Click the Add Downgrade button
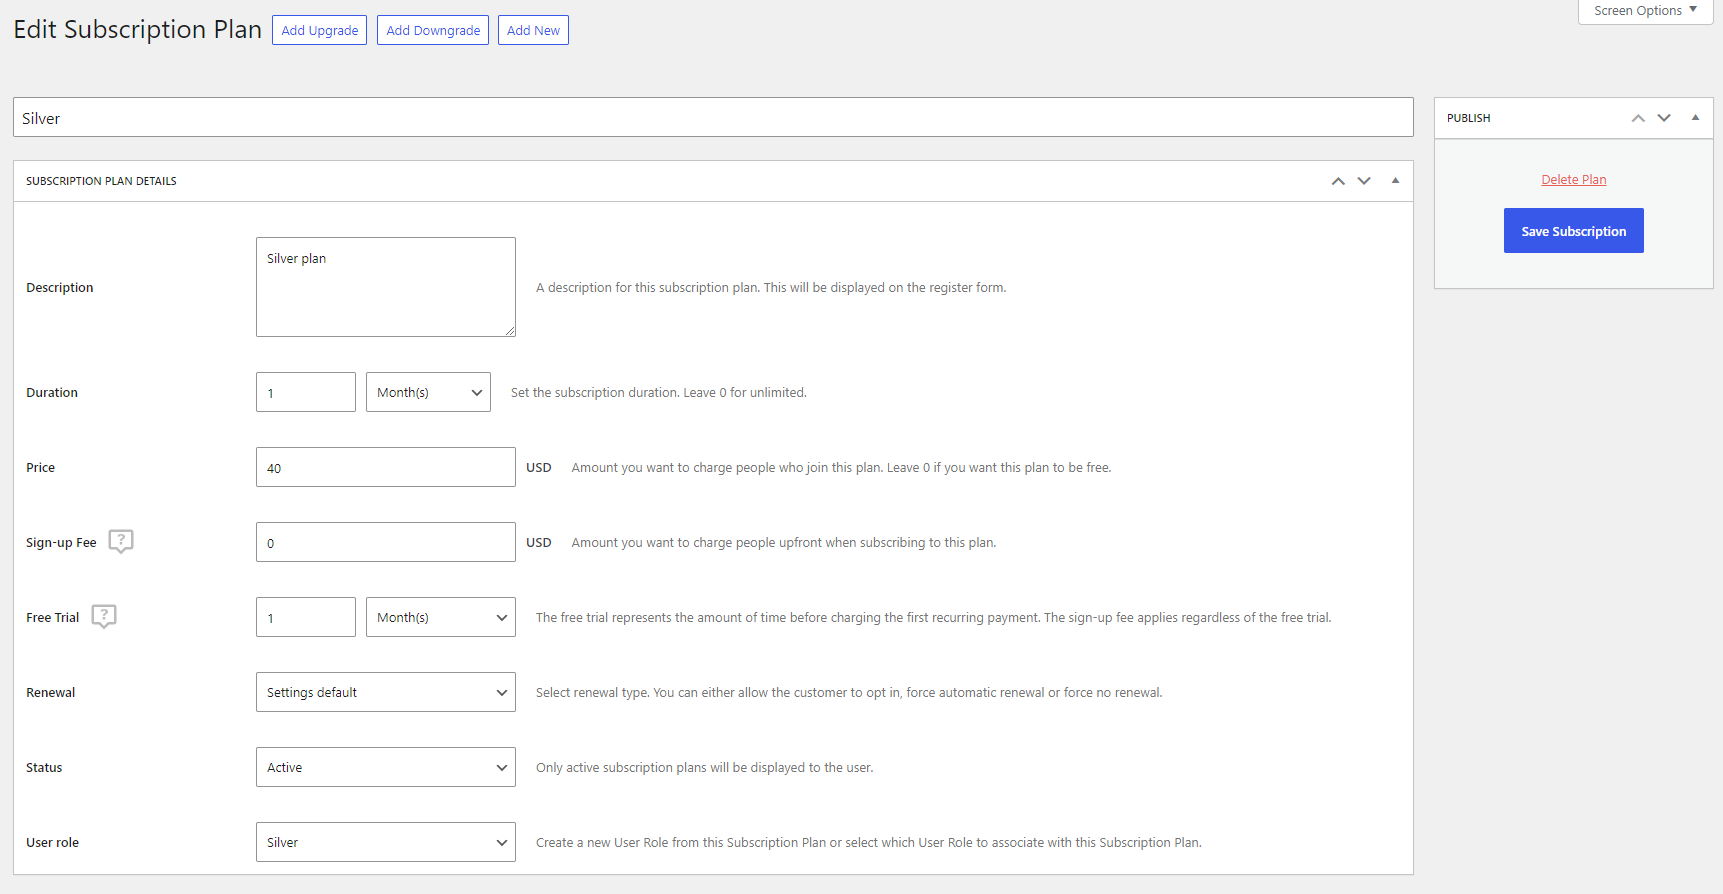The height and width of the screenshot is (894, 1723). [433, 30]
